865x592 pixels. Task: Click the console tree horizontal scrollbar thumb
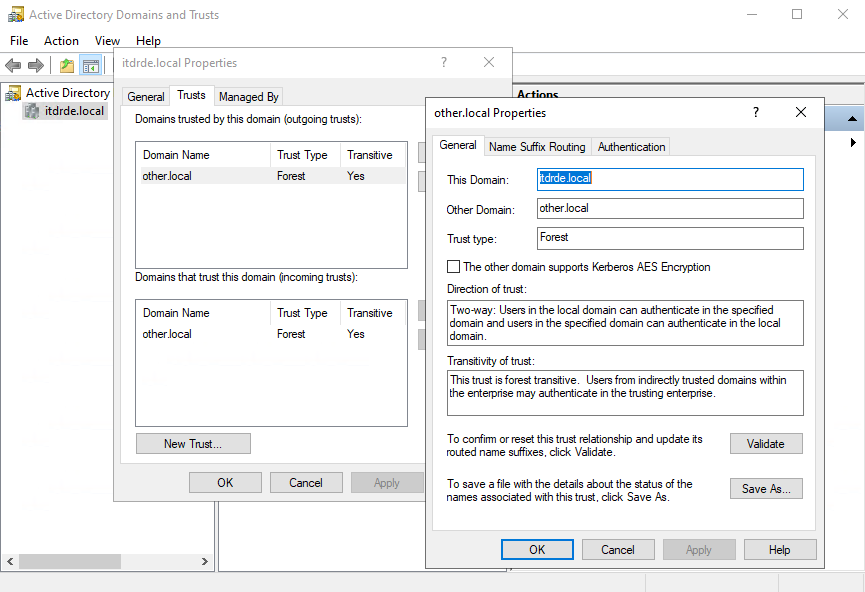tap(70, 561)
